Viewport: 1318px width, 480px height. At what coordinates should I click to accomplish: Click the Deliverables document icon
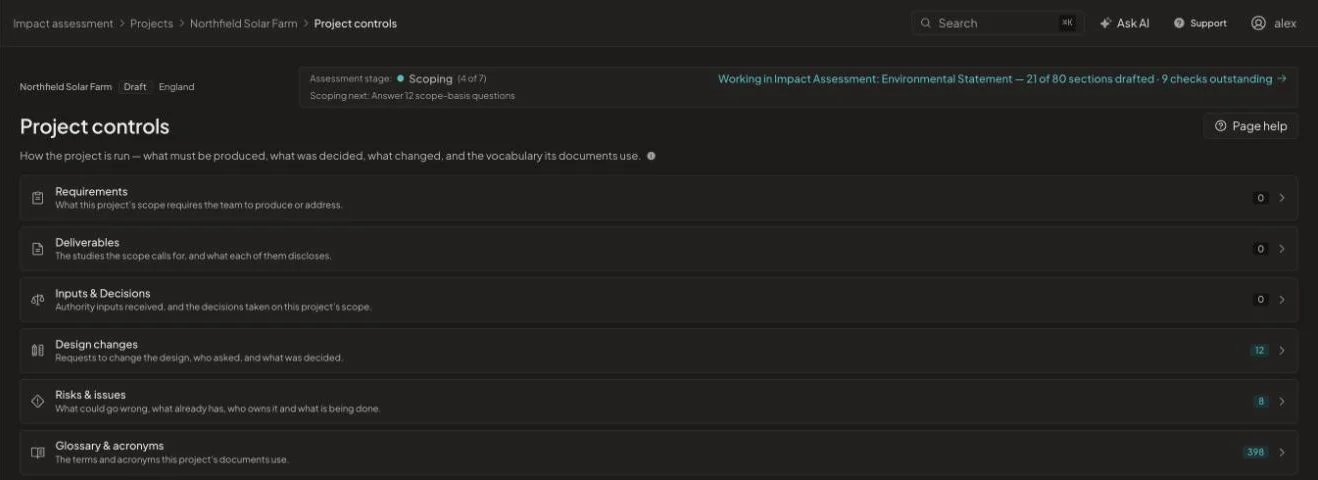(38, 249)
